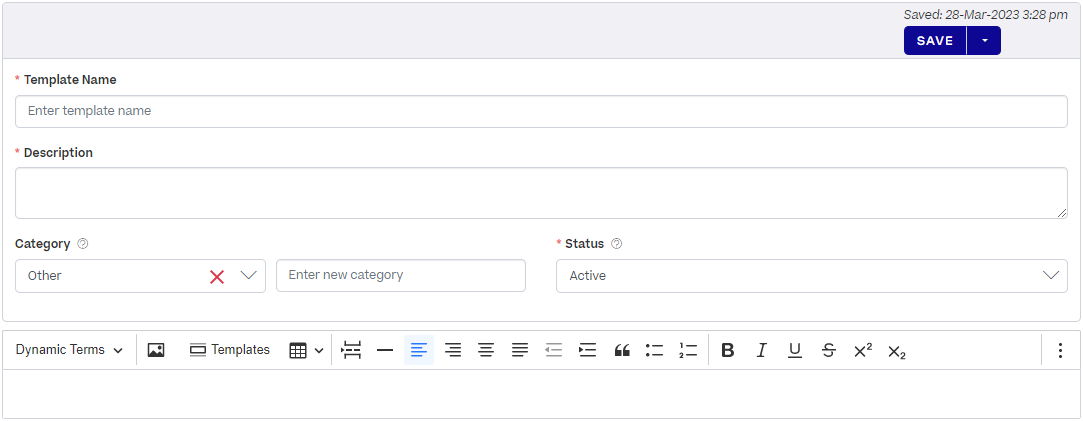Screen dimensions: 1083x421
Task: Open the Templates menu item
Action: 229,350
